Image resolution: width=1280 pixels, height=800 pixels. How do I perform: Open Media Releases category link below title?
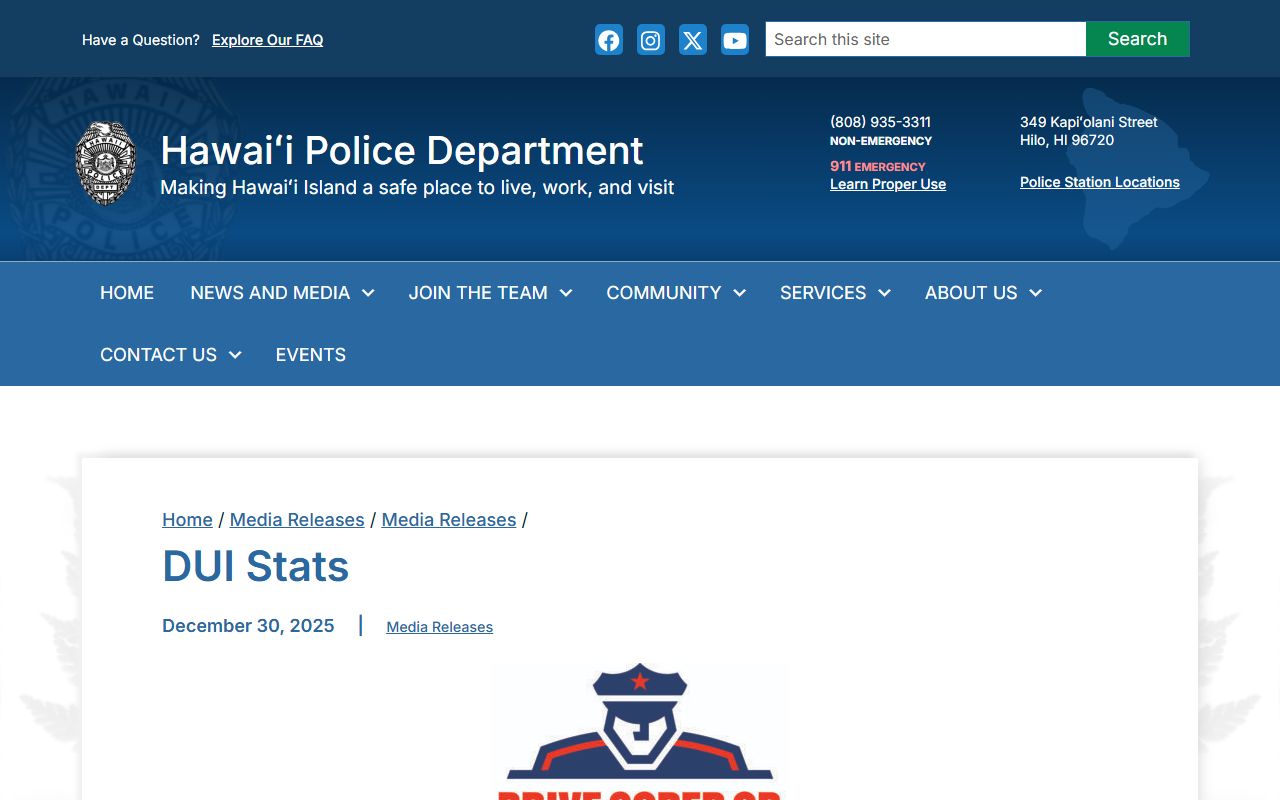click(x=440, y=627)
